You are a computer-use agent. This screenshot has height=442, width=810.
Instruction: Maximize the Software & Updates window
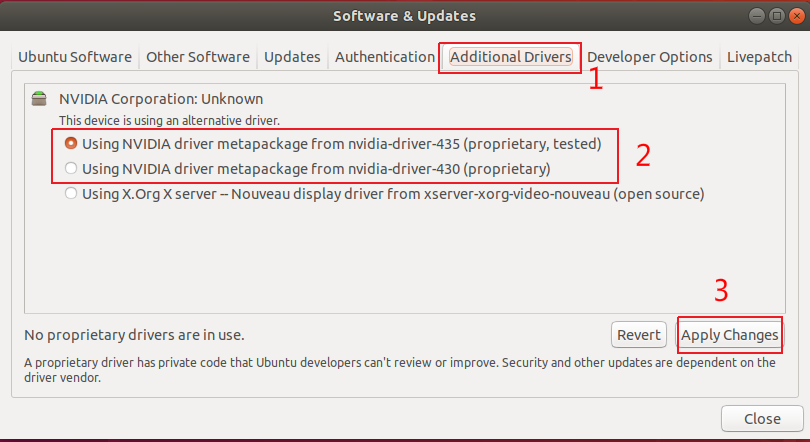[776, 16]
